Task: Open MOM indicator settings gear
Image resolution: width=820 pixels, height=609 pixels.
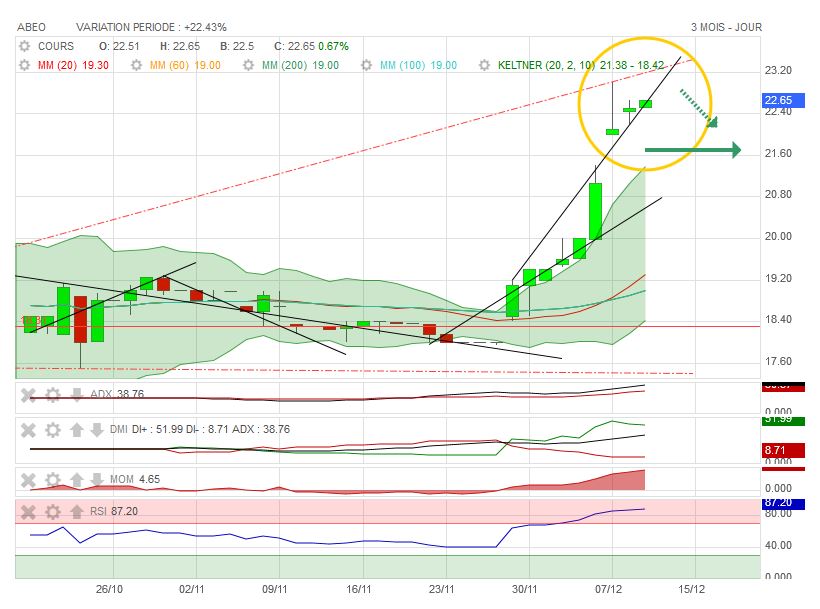Action: tap(53, 479)
